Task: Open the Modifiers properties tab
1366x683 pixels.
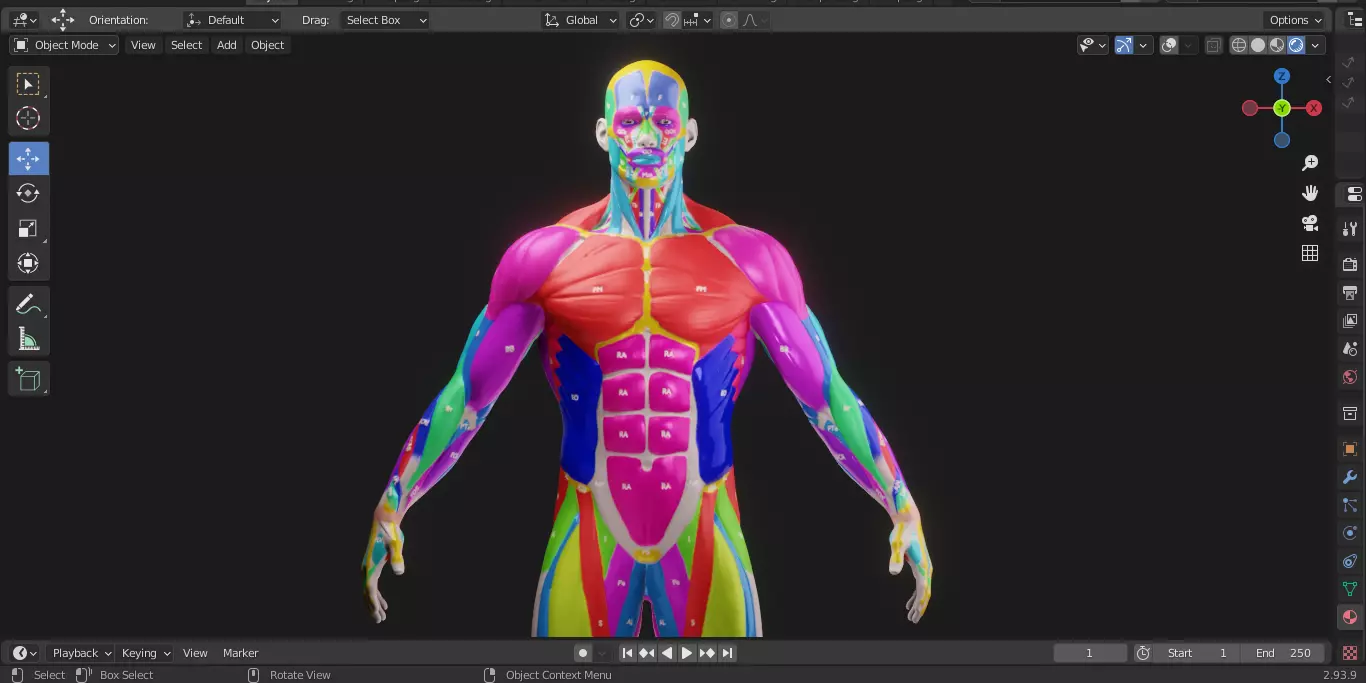Action: [x=1350, y=477]
